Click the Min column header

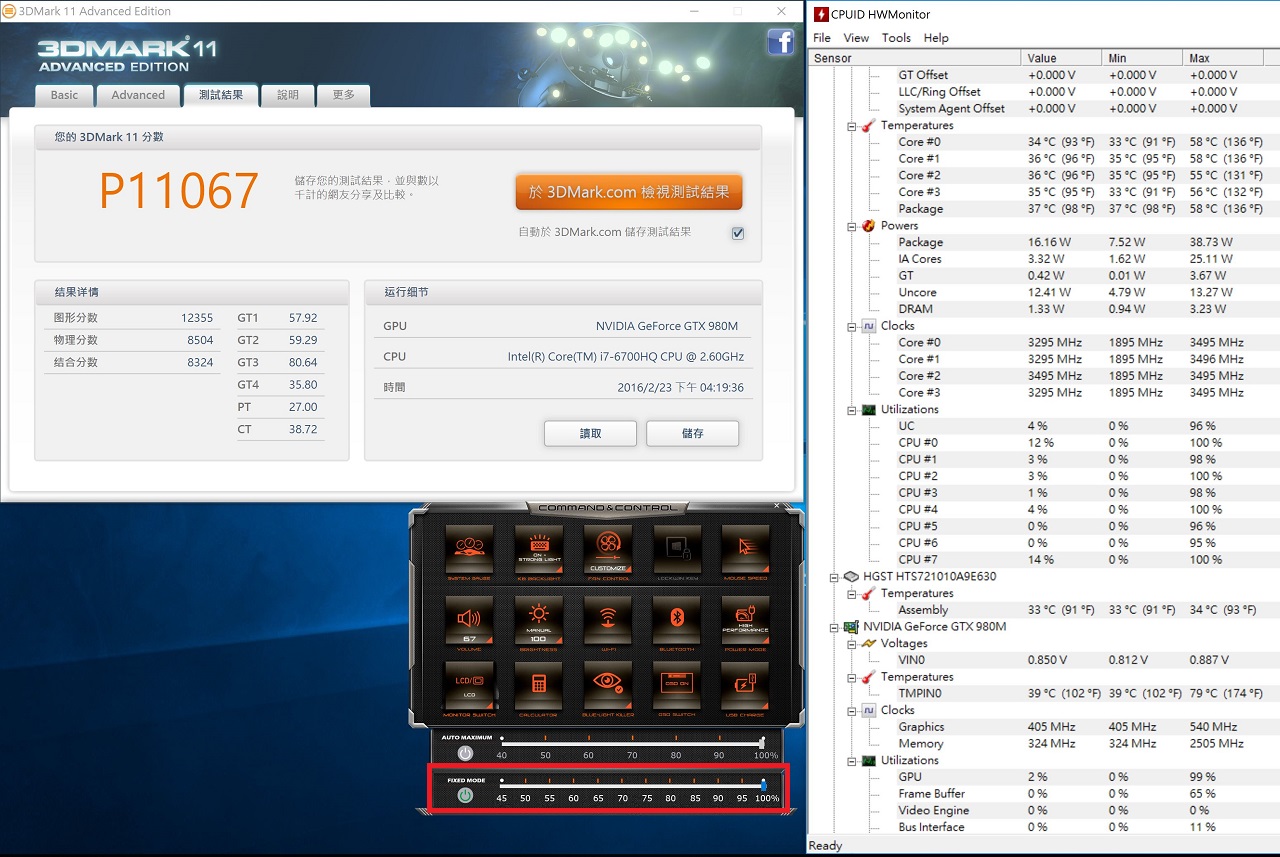coord(1141,58)
